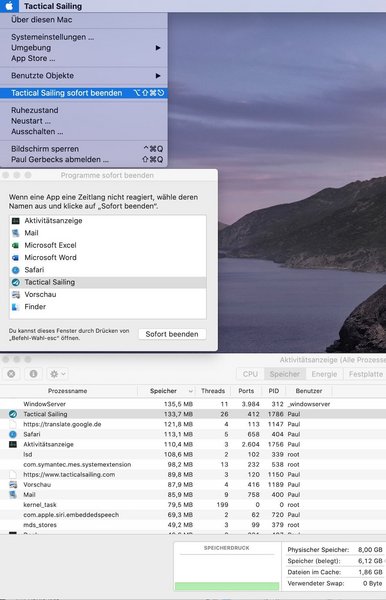This screenshot has height=600, width=386.
Task: Click Vorschau icon in process list
Action: (x=13, y=484)
